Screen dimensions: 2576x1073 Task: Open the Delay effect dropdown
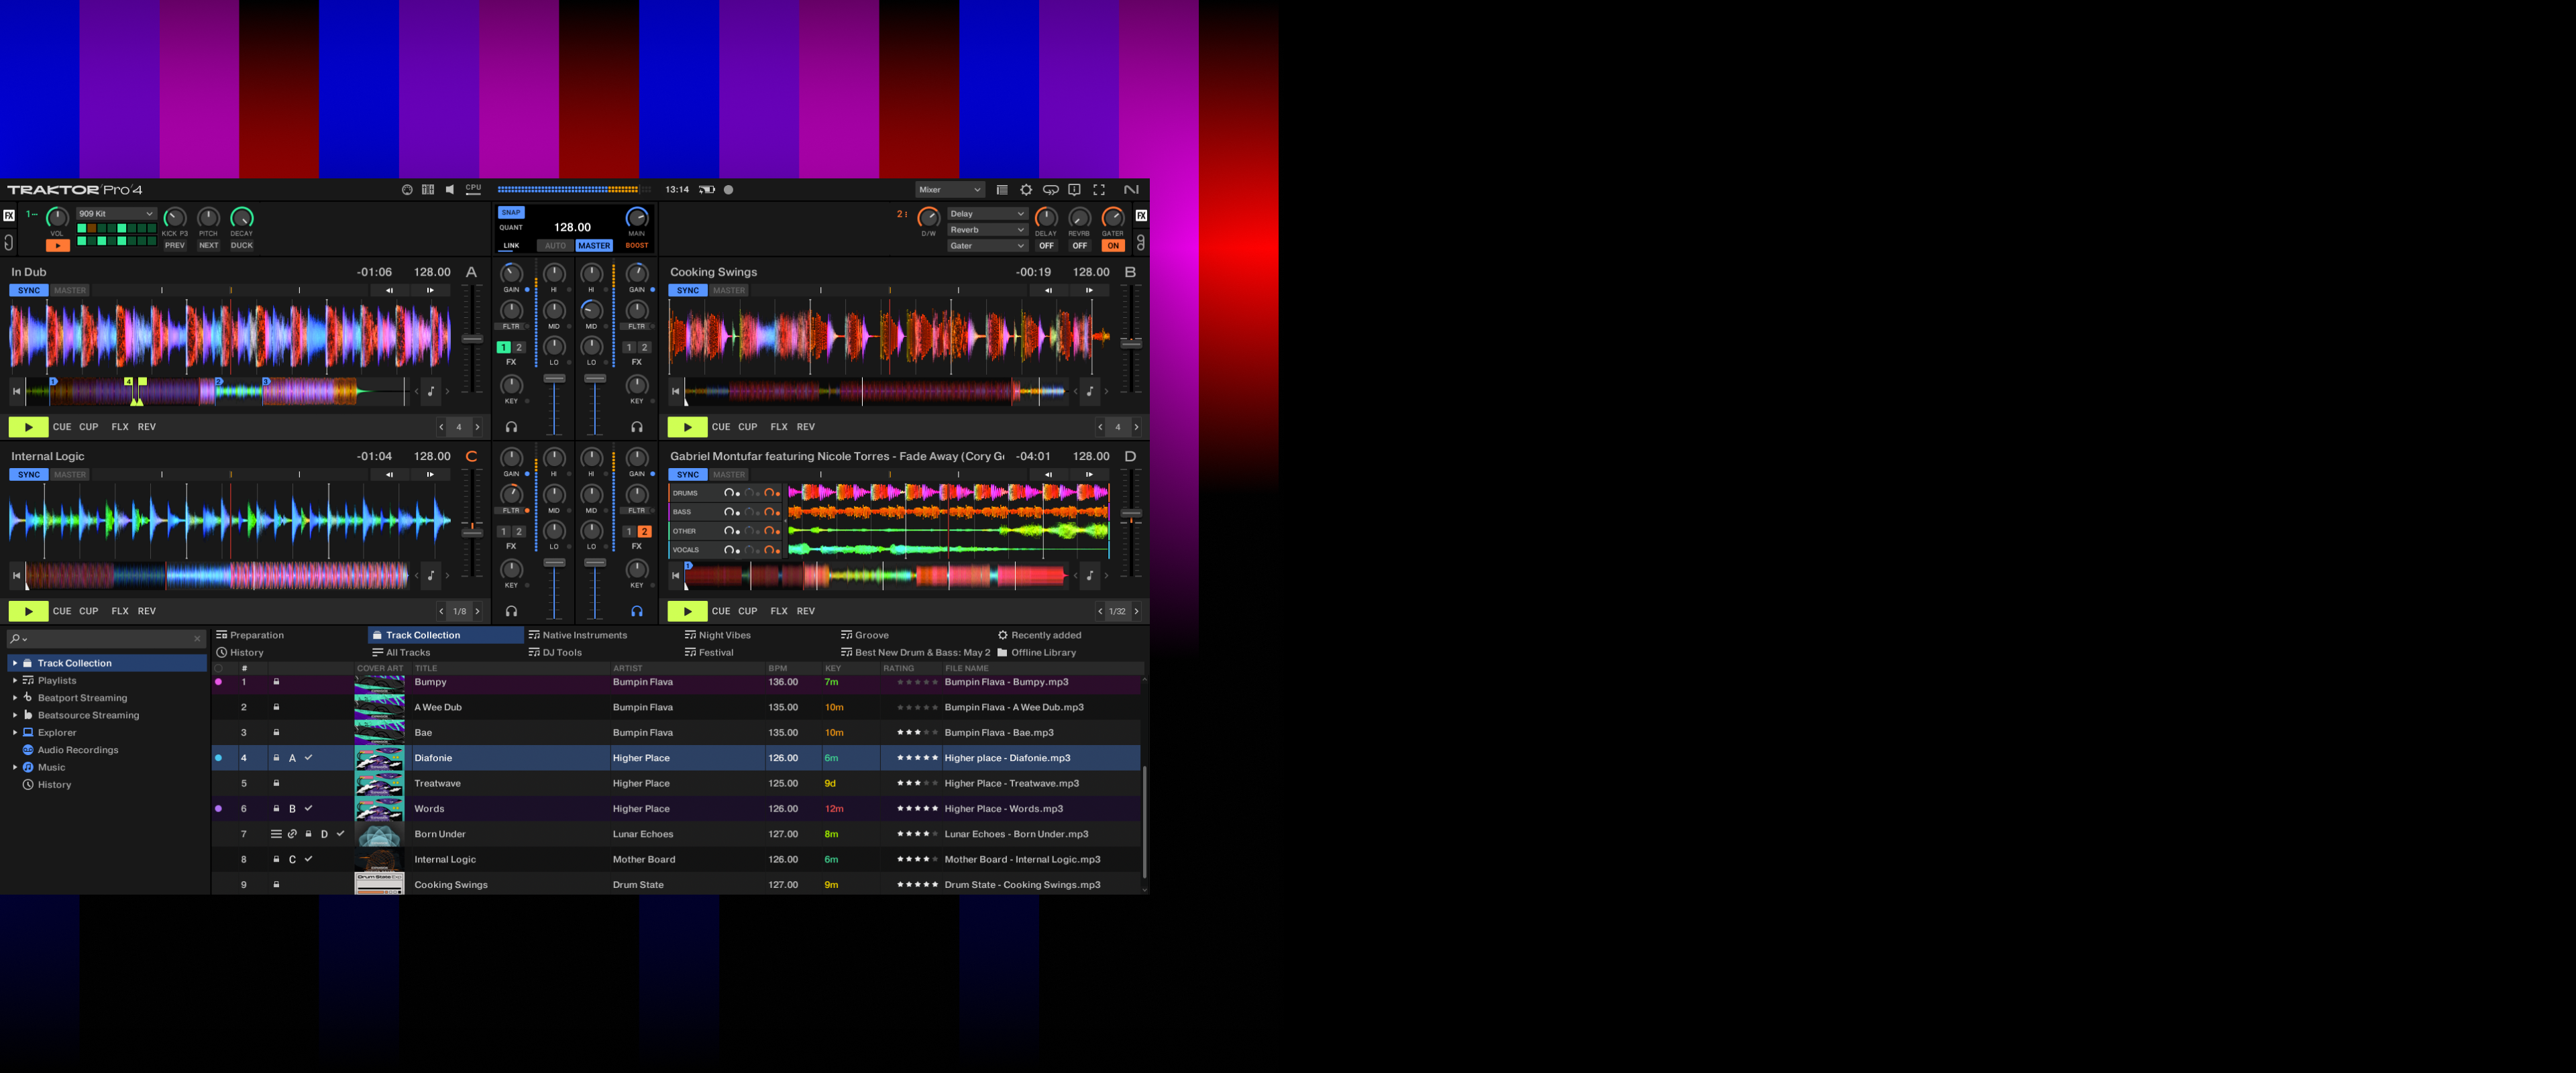click(988, 214)
